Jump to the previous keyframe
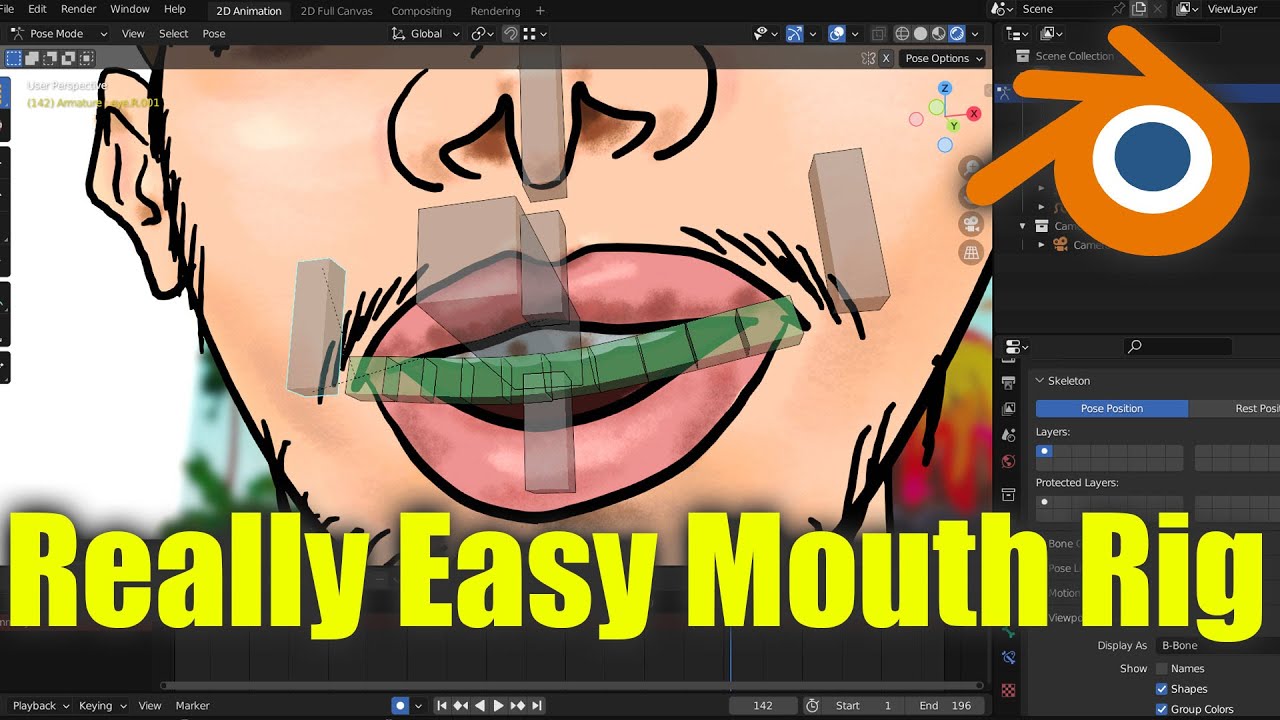The height and width of the screenshot is (720, 1280). 461,705
